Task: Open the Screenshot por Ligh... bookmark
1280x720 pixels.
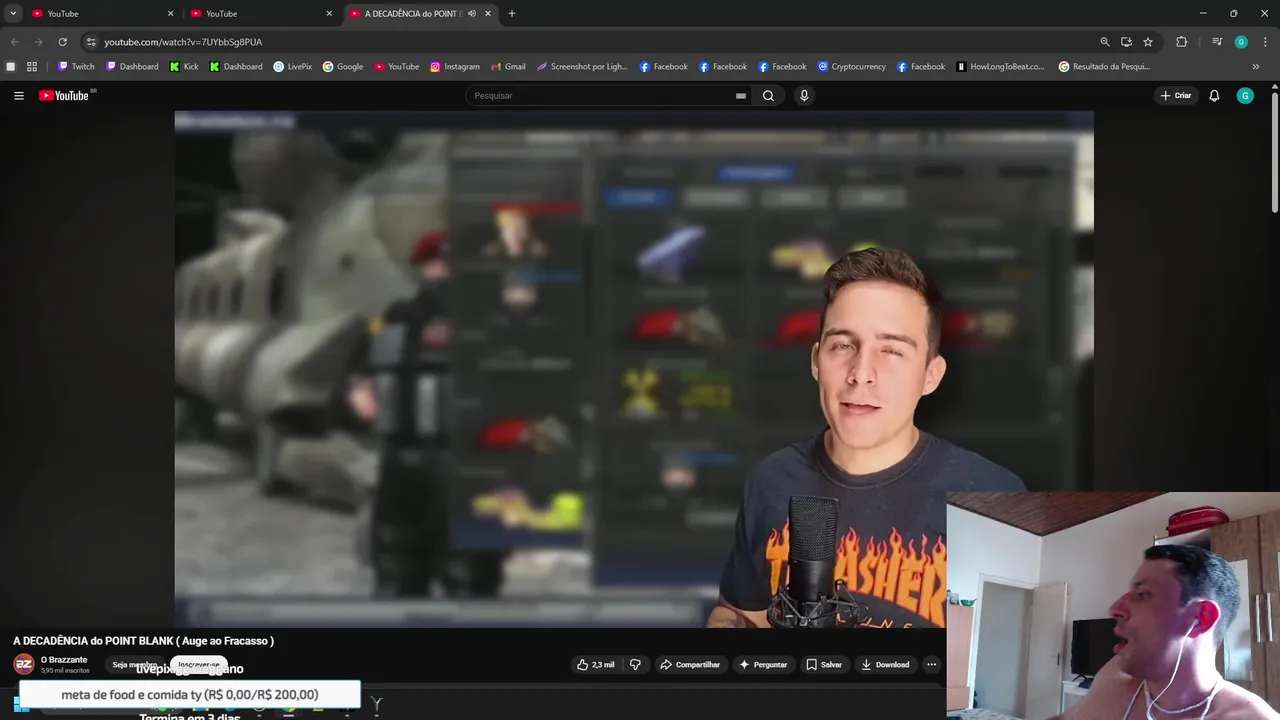Action: (582, 67)
